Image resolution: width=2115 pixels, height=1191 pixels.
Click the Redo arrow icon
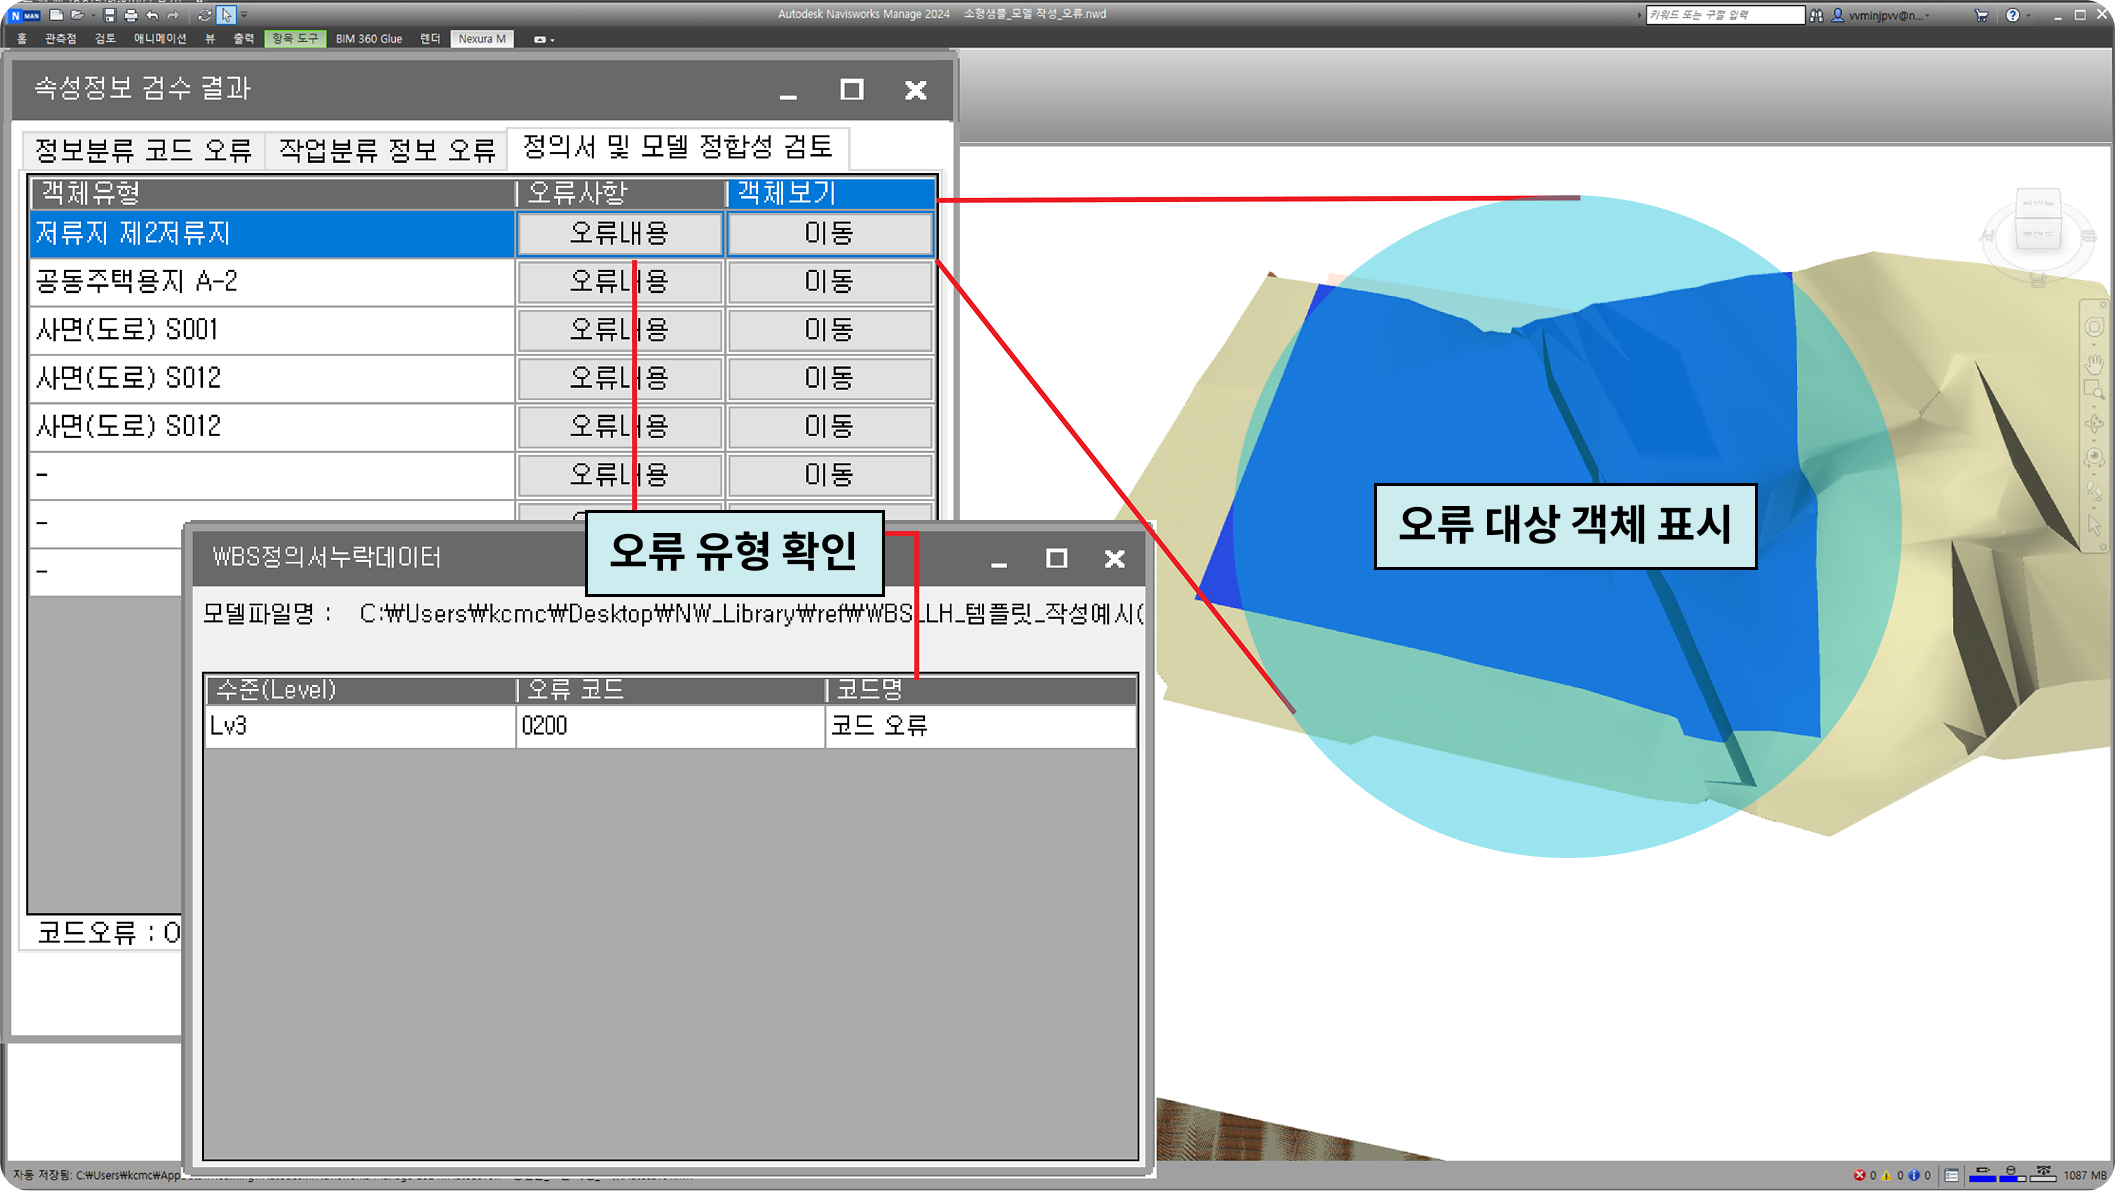pyautogui.click(x=172, y=15)
